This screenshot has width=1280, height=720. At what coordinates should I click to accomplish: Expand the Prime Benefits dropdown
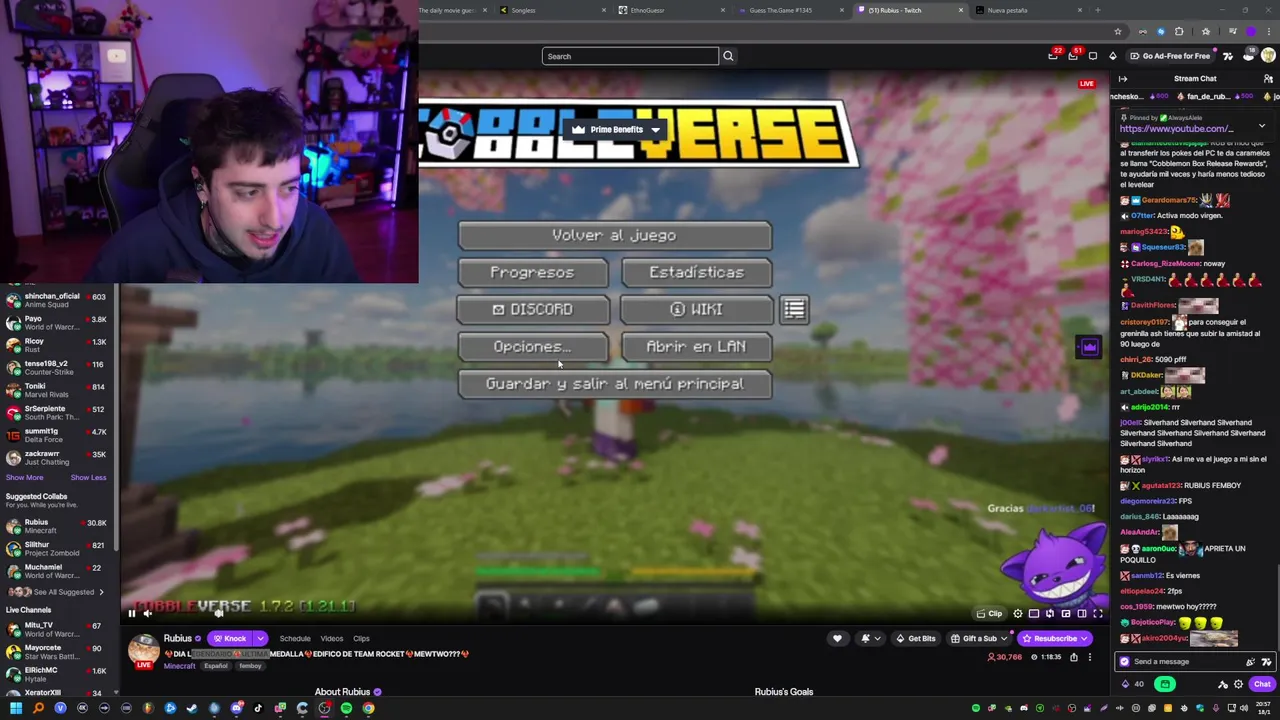point(617,129)
